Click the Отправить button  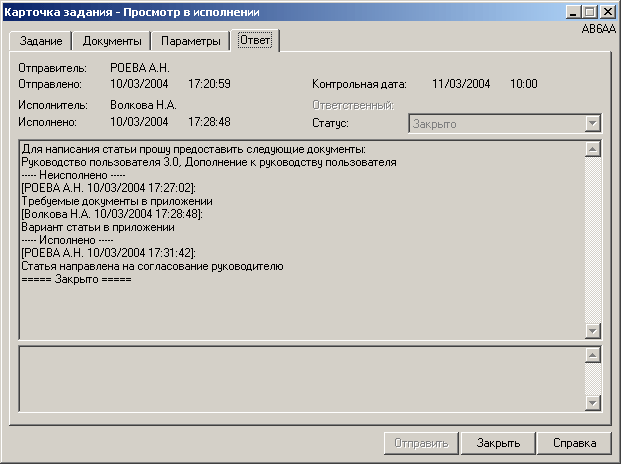(x=420, y=443)
